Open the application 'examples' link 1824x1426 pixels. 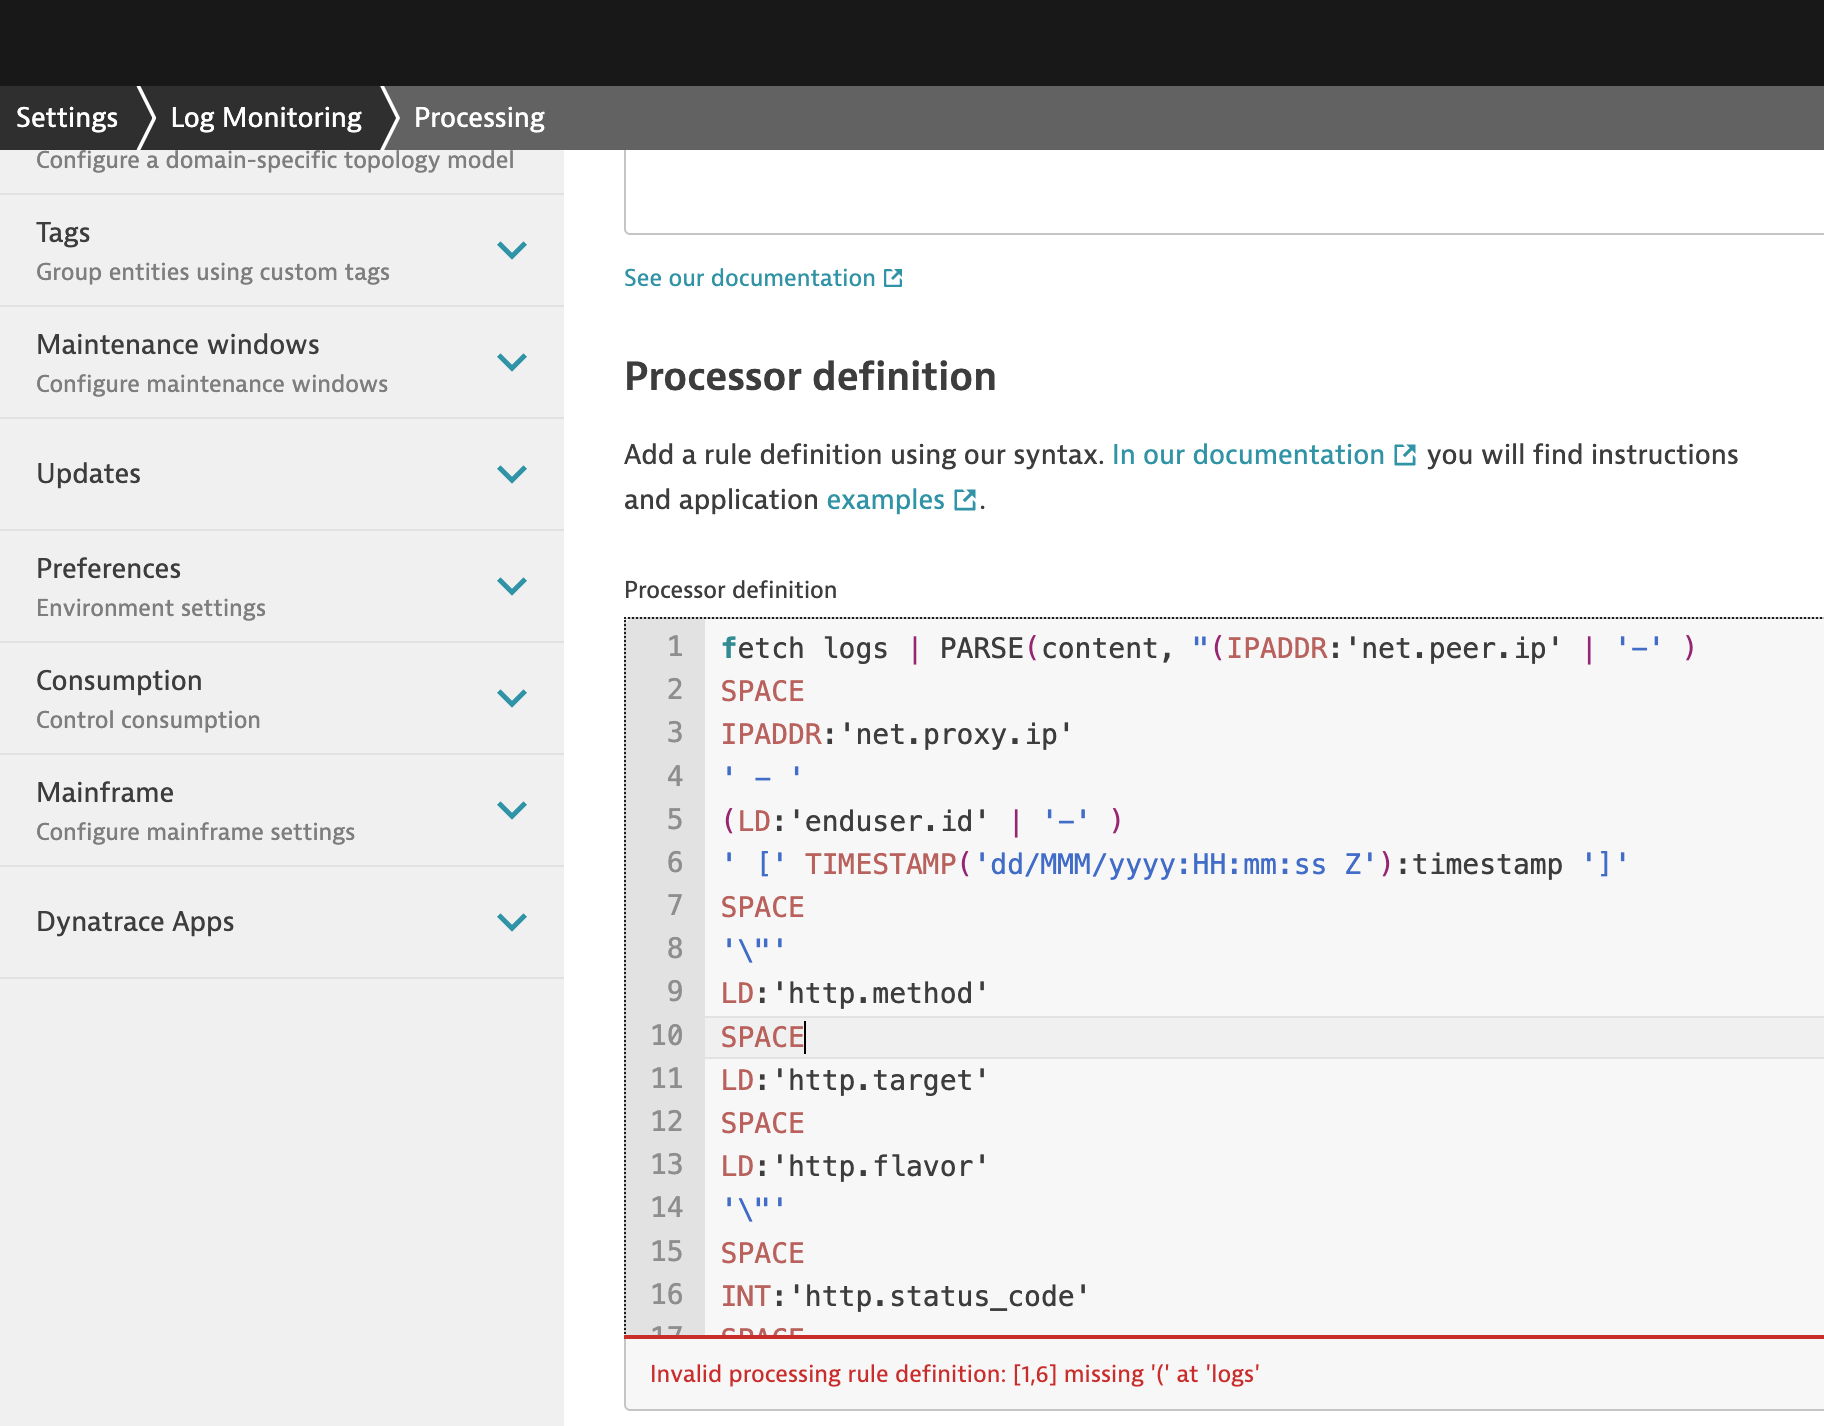pos(885,500)
